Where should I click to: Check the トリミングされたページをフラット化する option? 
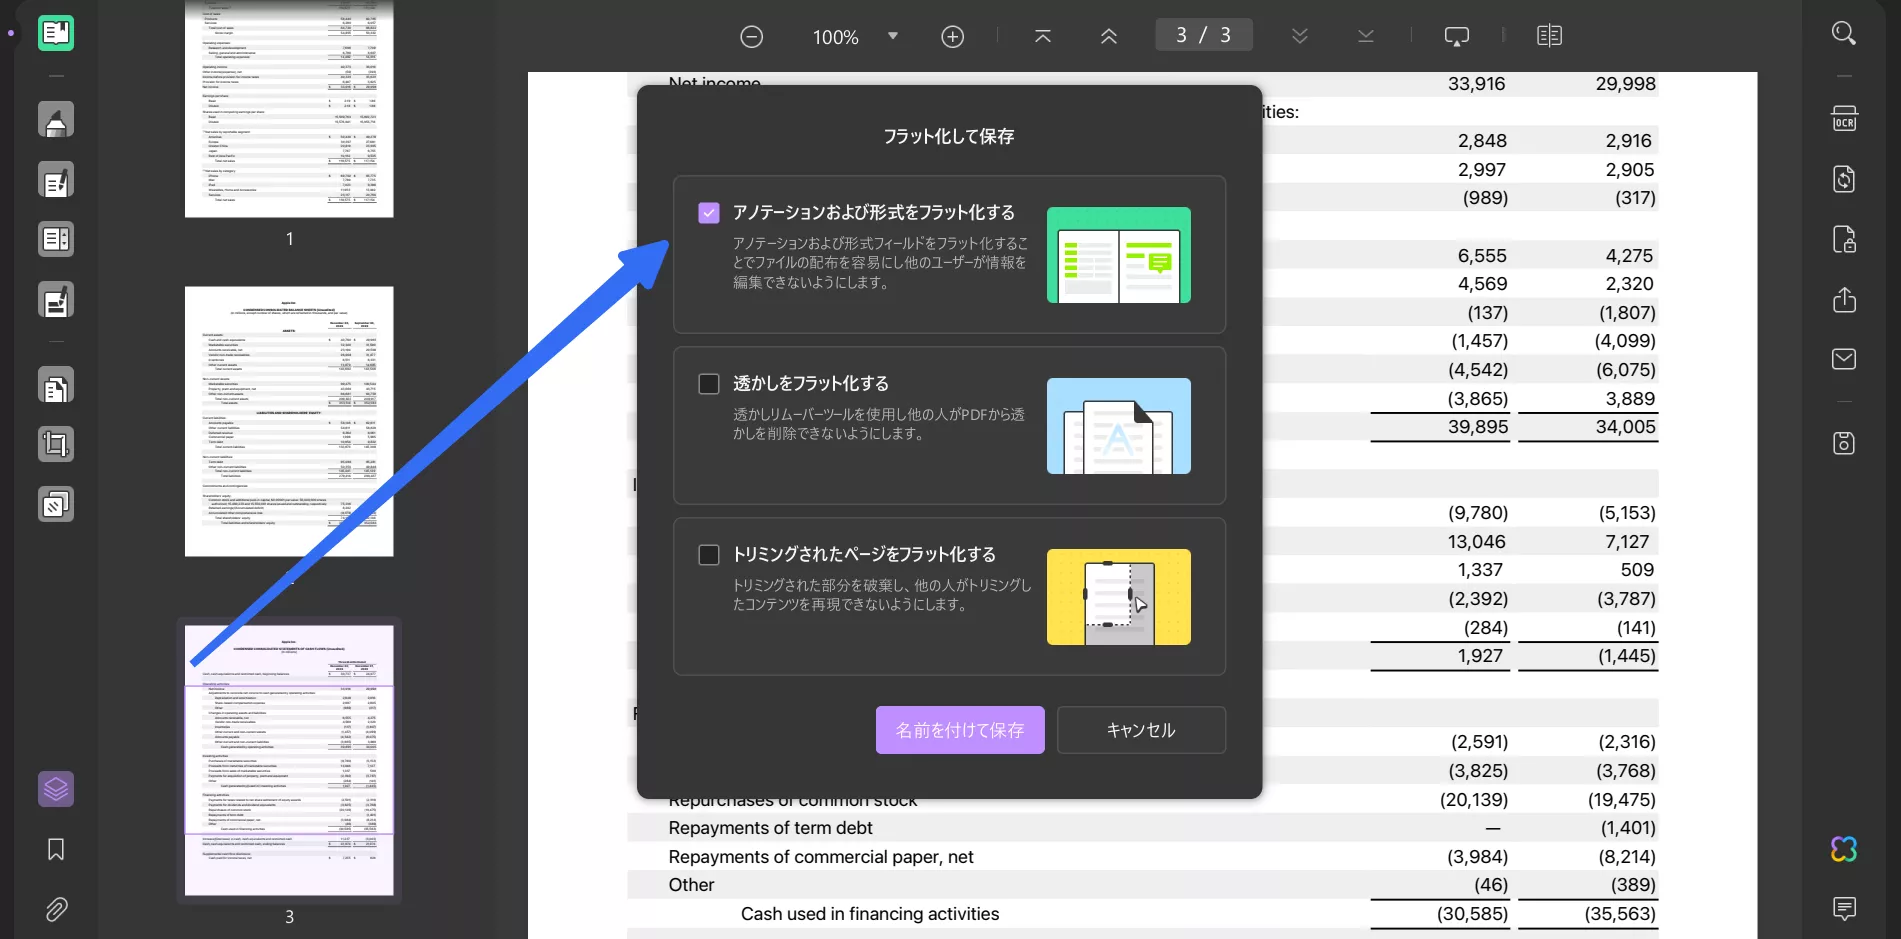[x=709, y=555]
